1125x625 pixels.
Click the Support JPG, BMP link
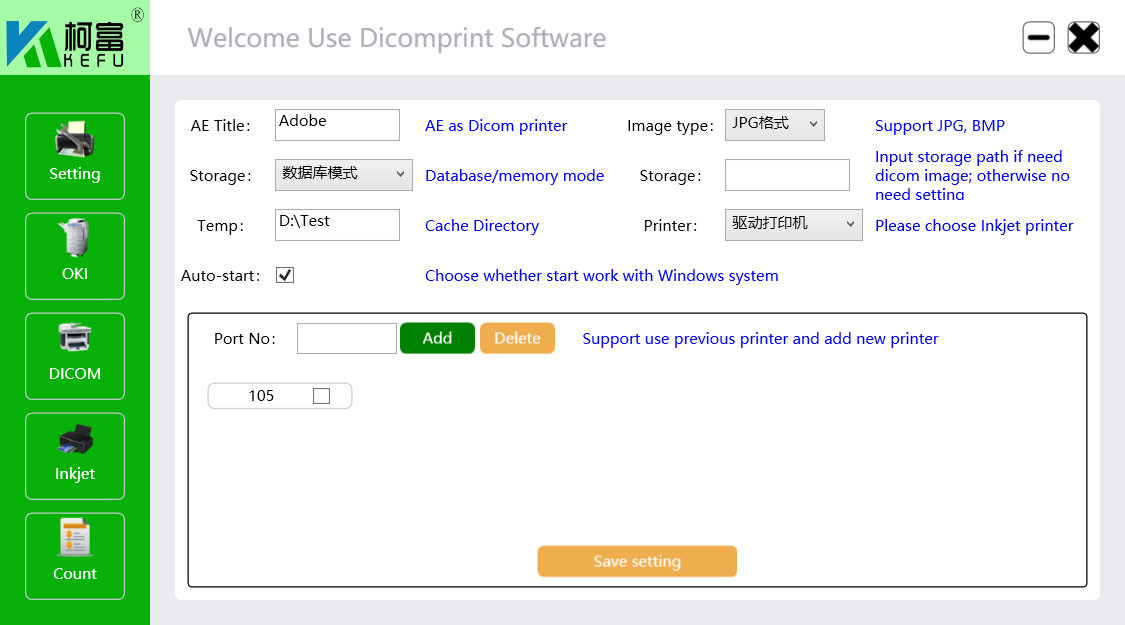(939, 125)
